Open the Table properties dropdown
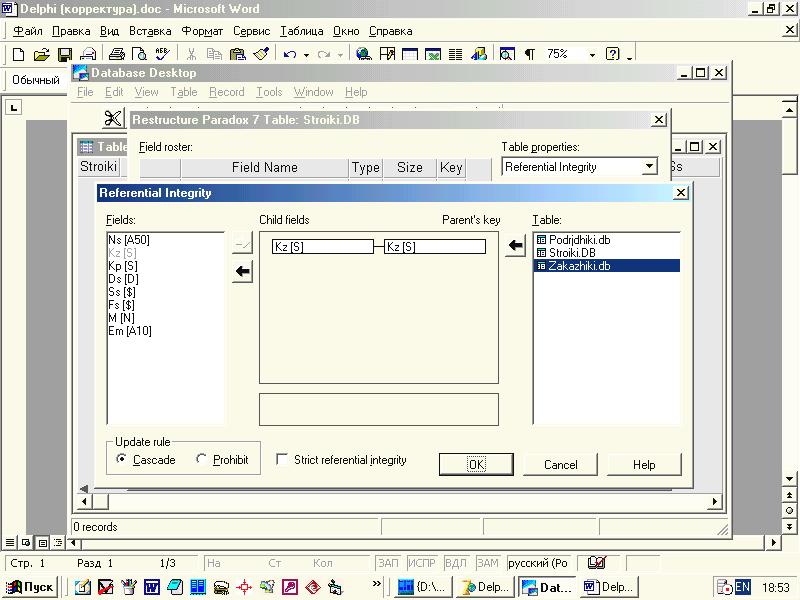Viewport: 800px width, 600px height. [649, 167]
